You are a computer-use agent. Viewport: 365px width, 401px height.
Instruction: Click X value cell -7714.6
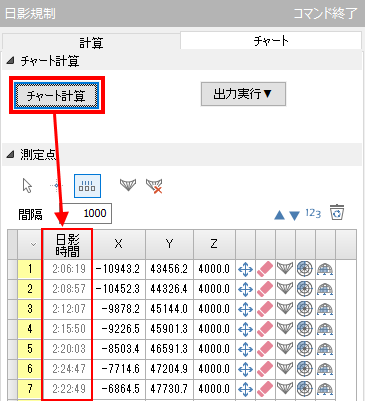click(119, 369)
